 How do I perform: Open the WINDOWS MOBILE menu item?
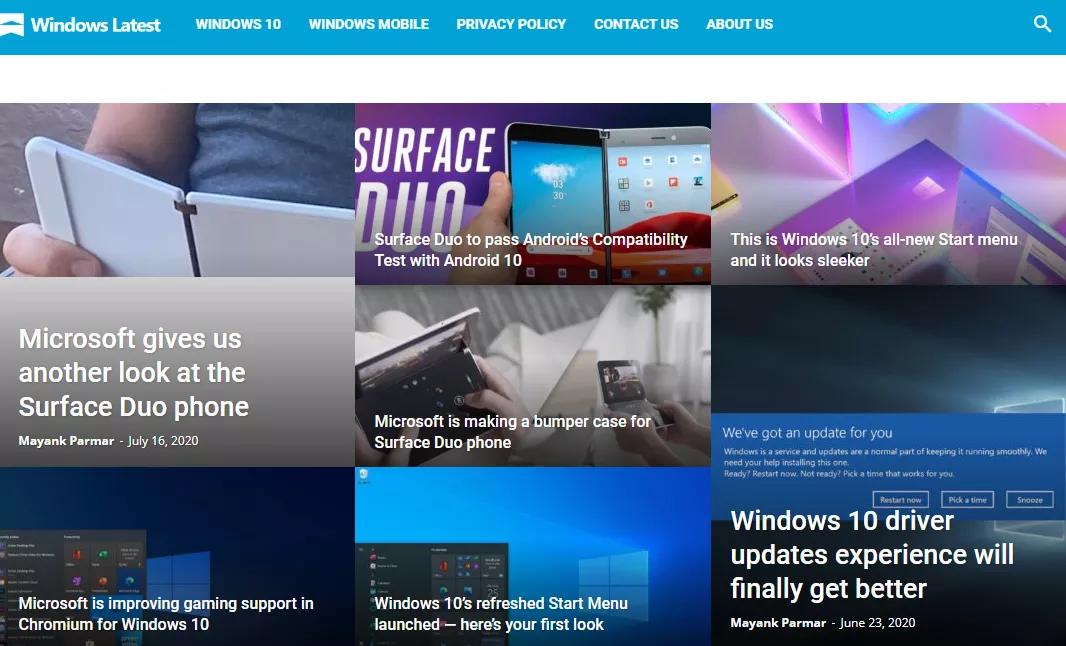tap(368, 24)
